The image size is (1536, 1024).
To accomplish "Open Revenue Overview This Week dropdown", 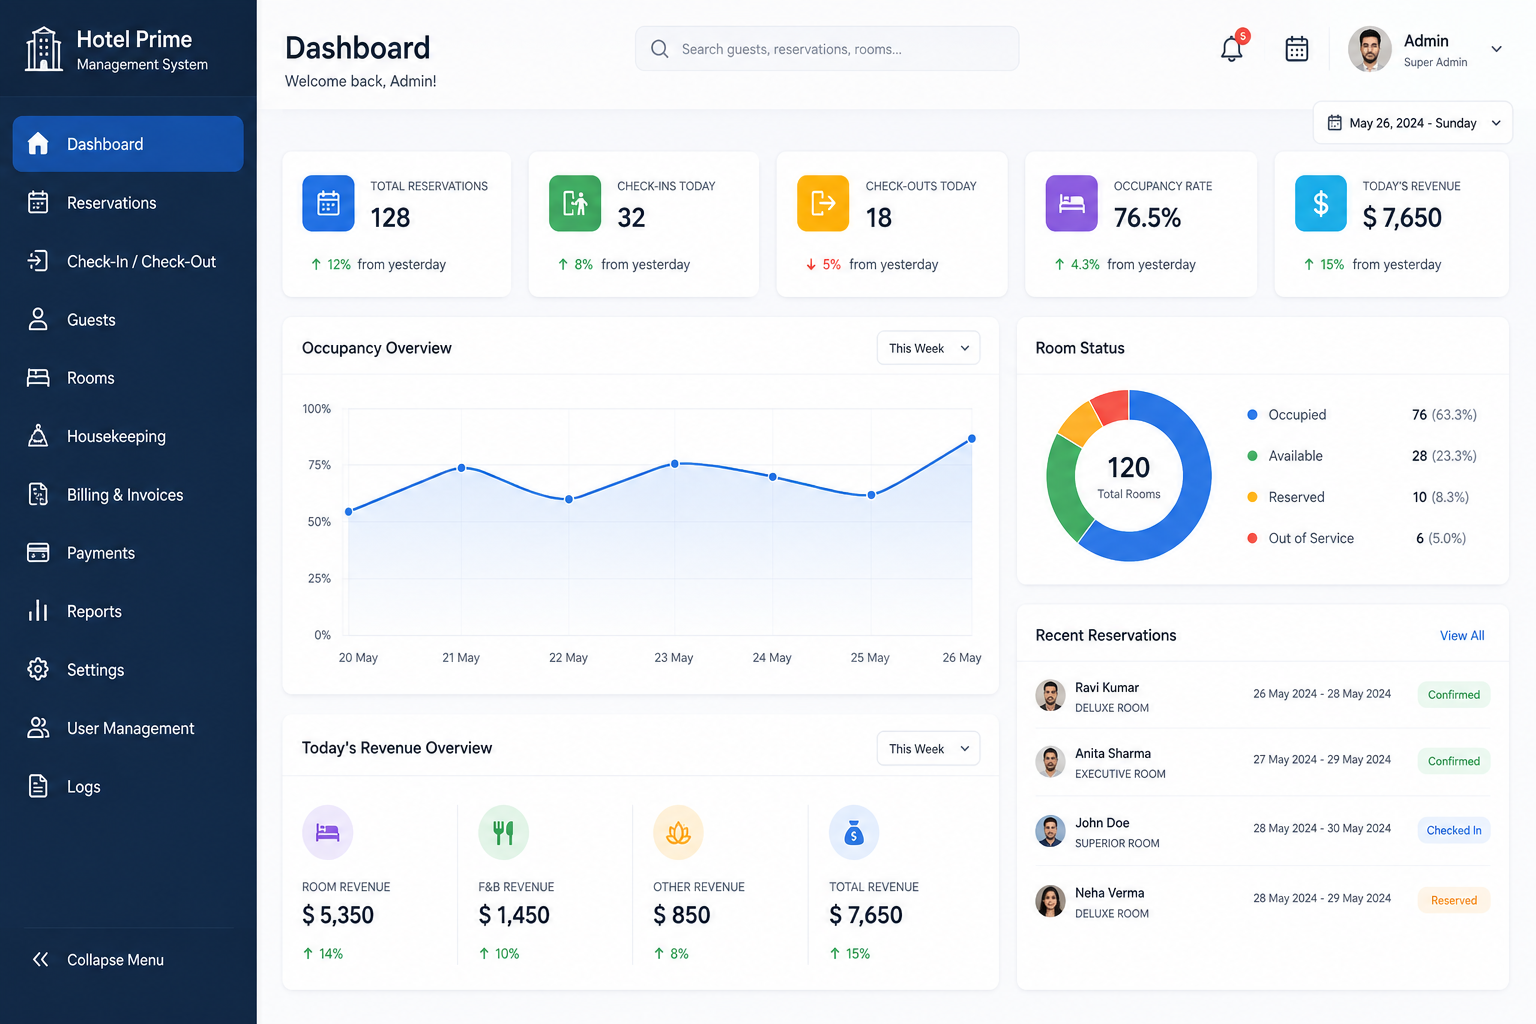I will click(x=928, y=748).
